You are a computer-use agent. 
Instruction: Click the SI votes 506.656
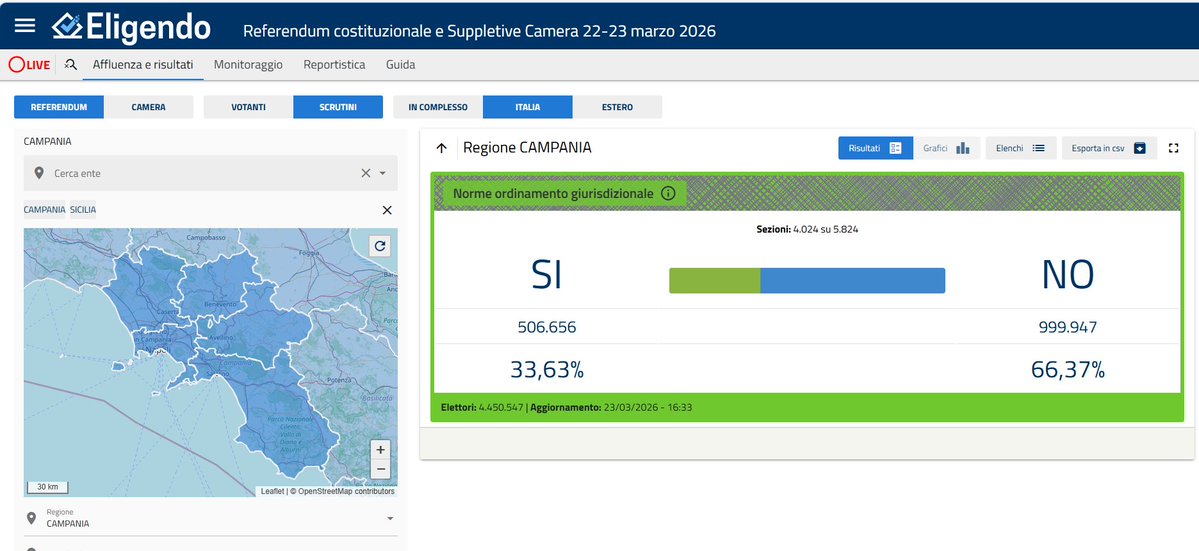(547, 328)
